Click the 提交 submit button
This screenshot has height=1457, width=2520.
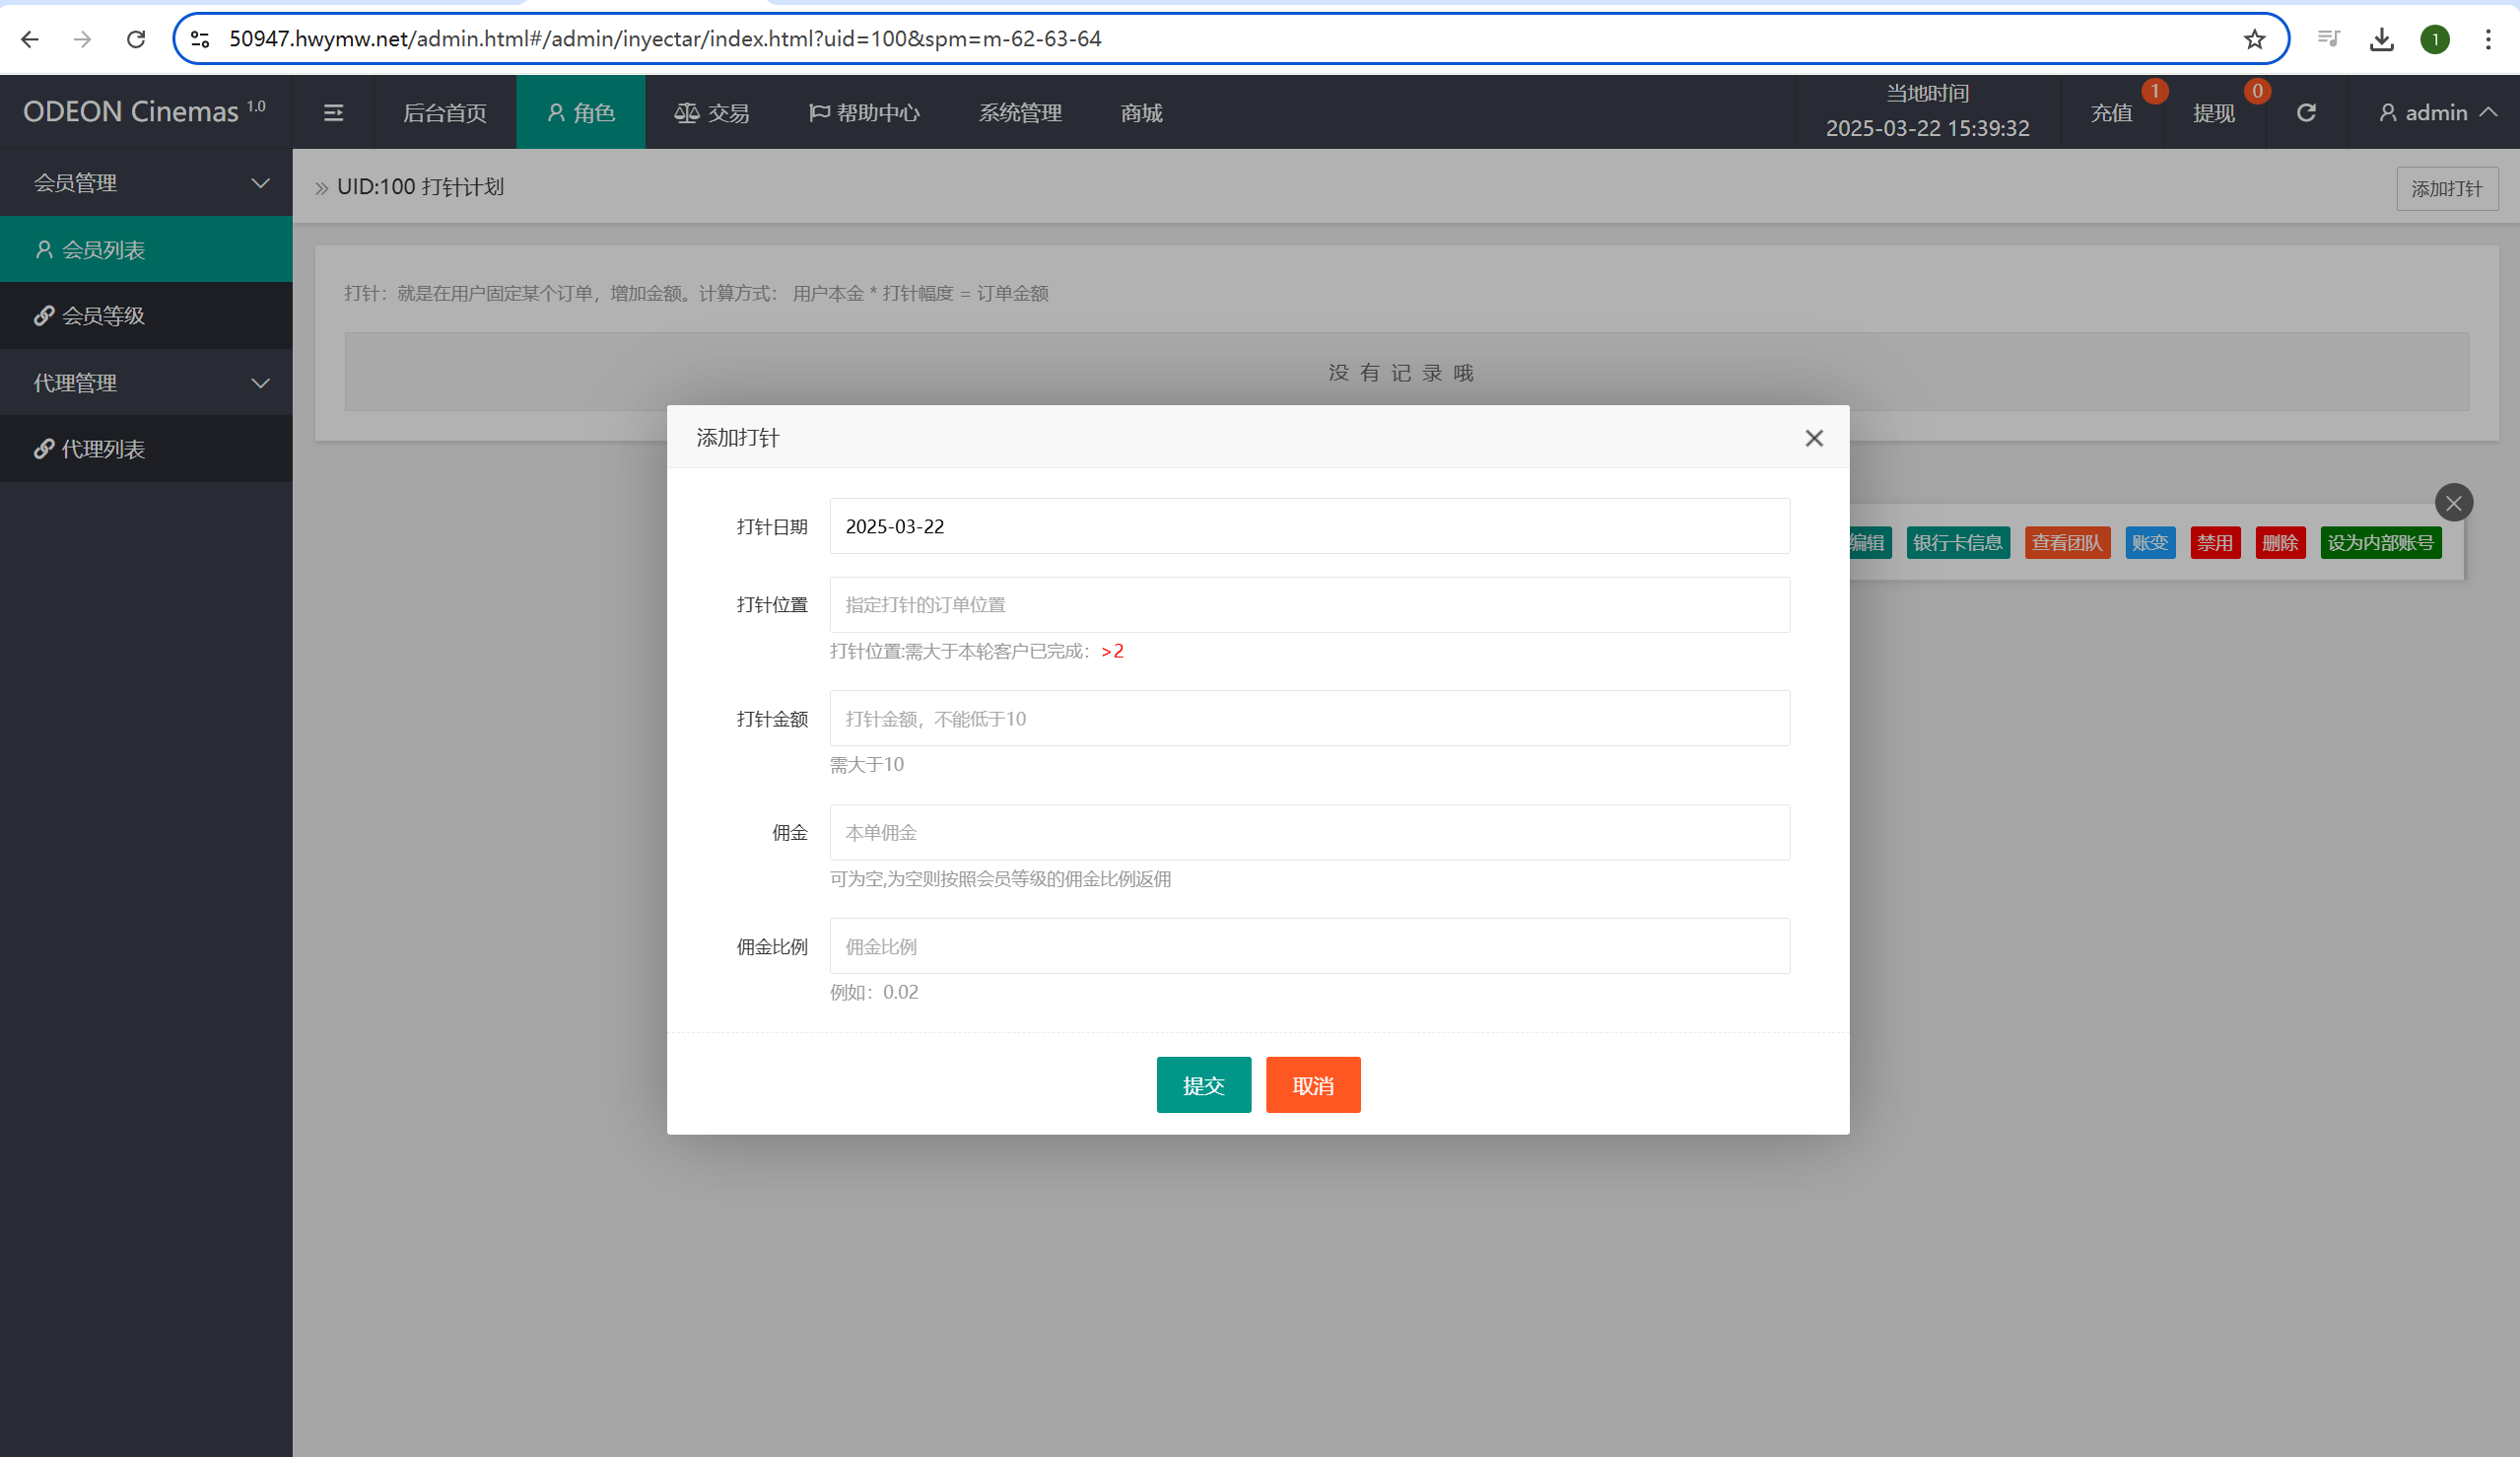(x=1203, y=1085)
